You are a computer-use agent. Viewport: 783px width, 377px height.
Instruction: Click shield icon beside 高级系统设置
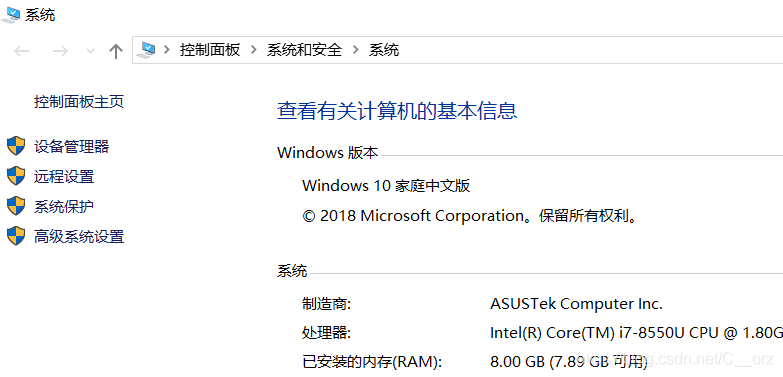point(16,236)
